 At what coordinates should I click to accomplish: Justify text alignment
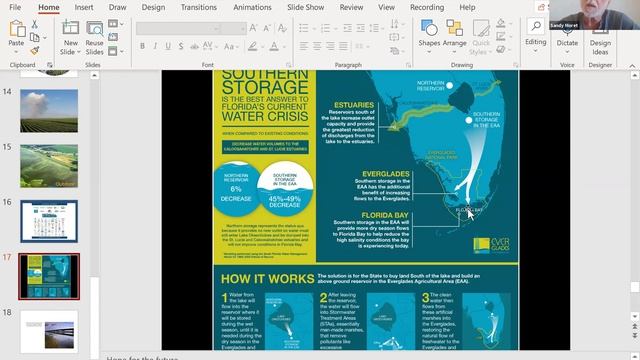coord(344,46)
